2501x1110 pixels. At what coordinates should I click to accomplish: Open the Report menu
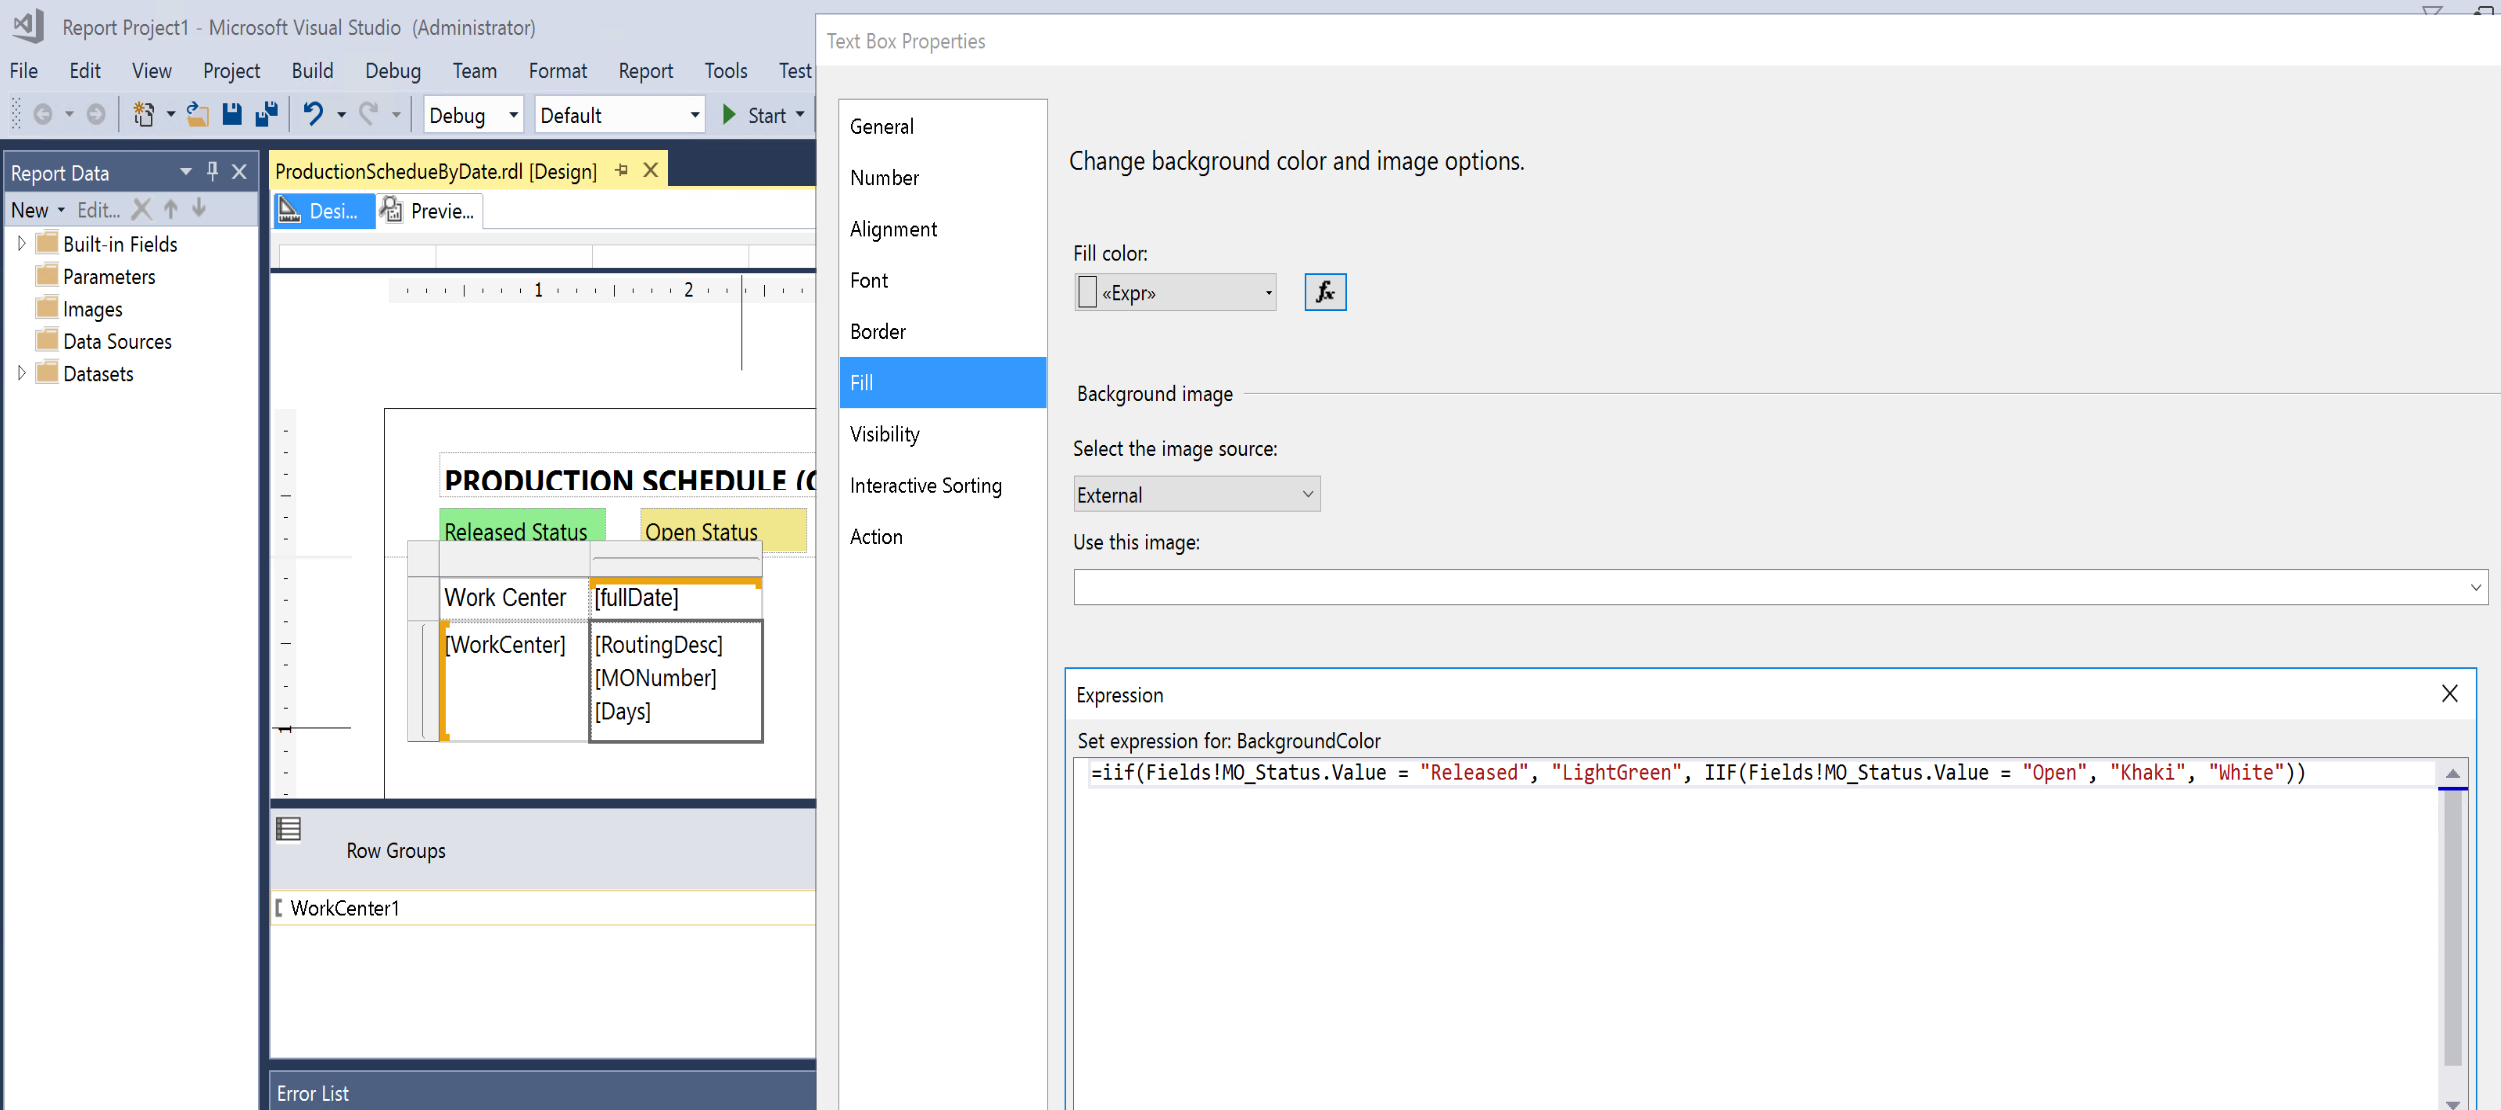click(x=645, y=70)
